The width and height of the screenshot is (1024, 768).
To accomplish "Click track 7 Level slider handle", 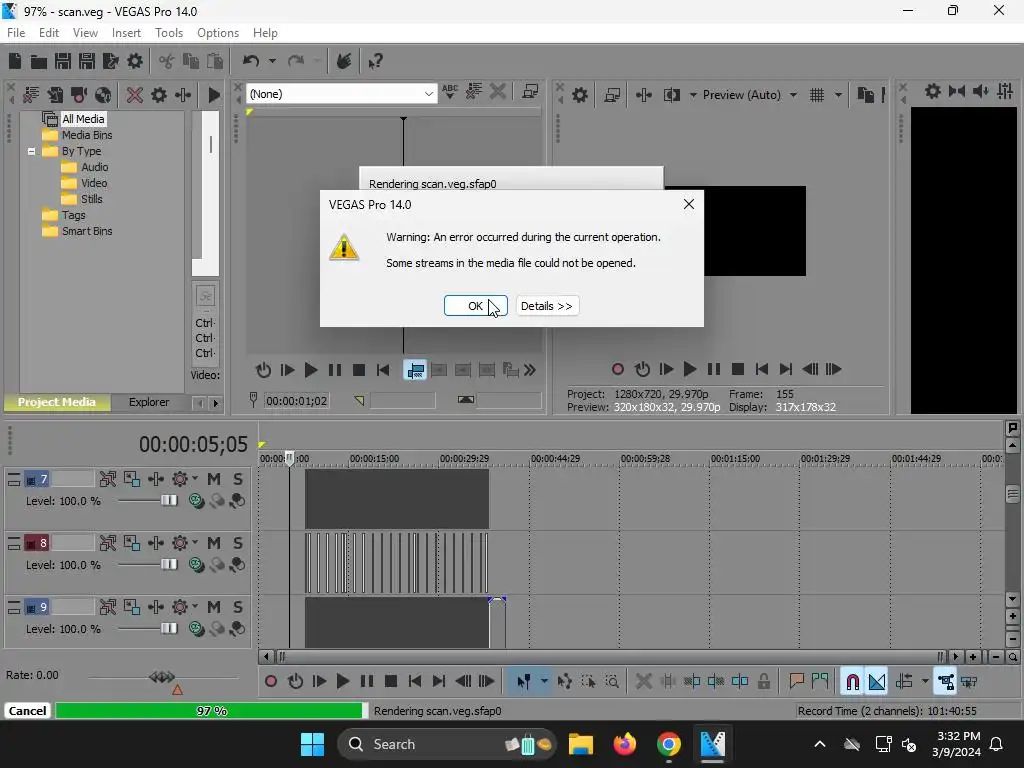I will pos(169,500).
